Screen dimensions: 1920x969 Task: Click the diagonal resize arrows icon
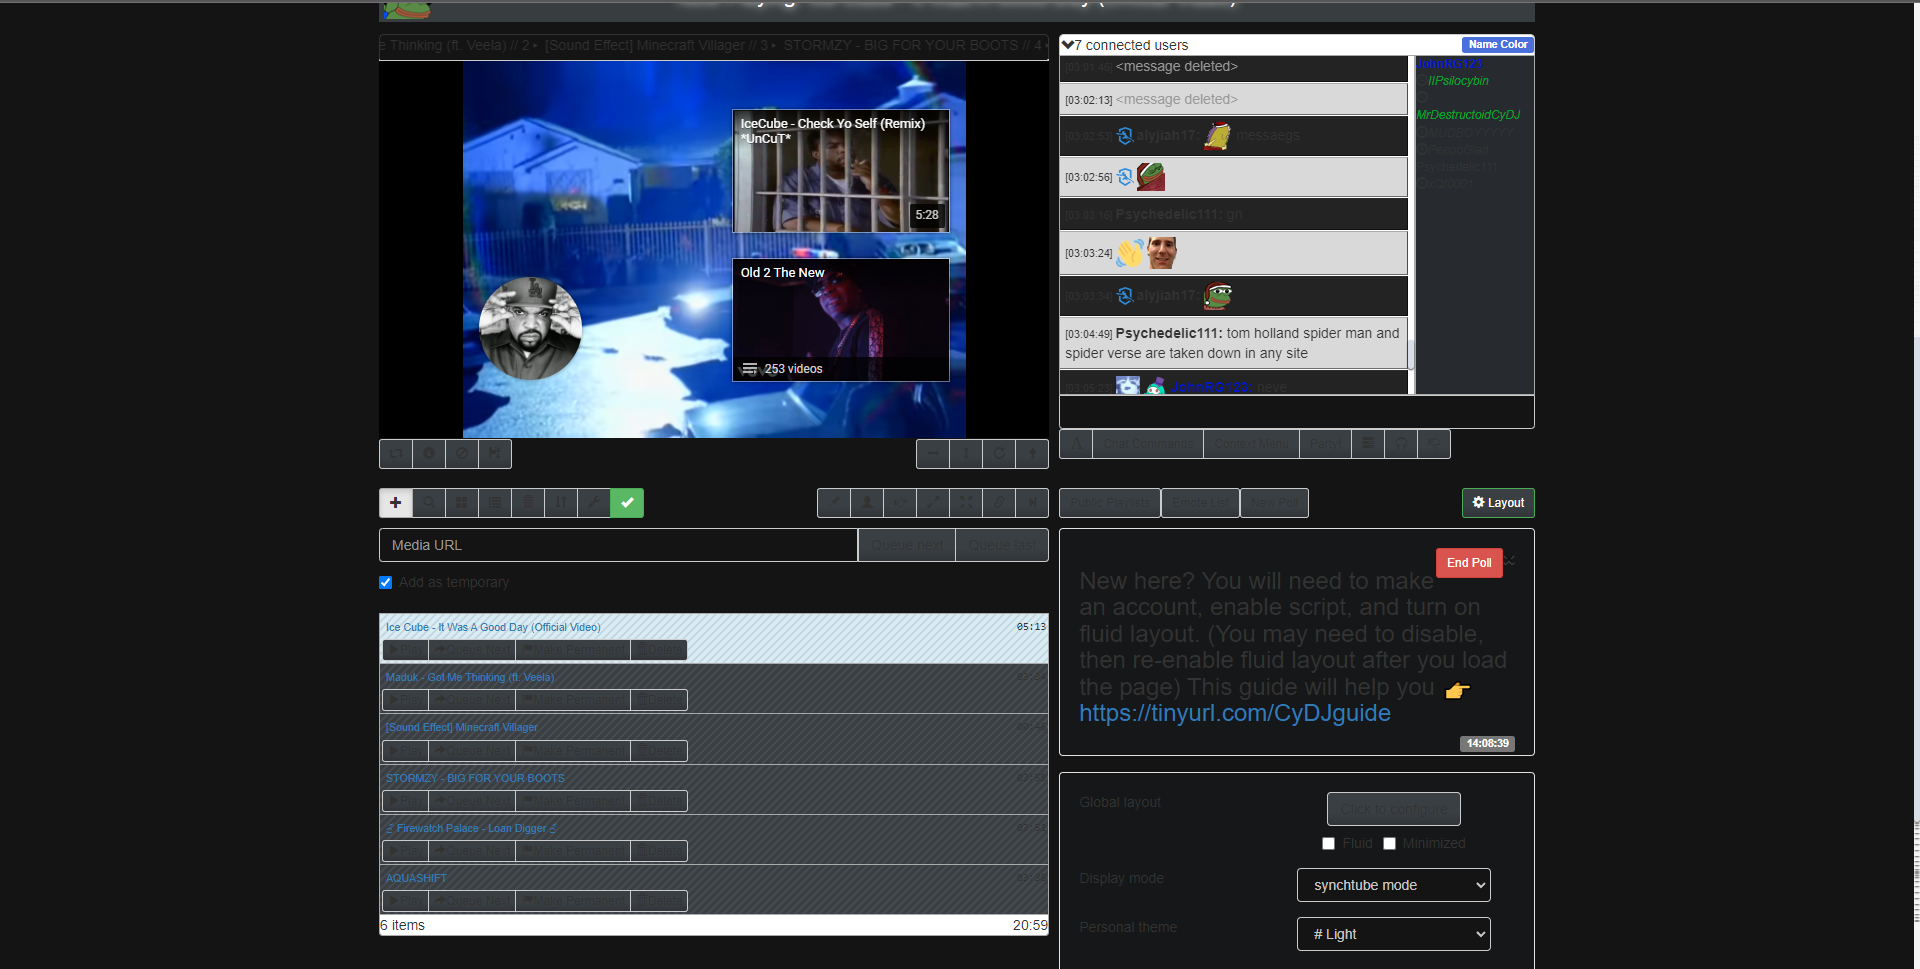pyautogui.click(x=933, y=503)
